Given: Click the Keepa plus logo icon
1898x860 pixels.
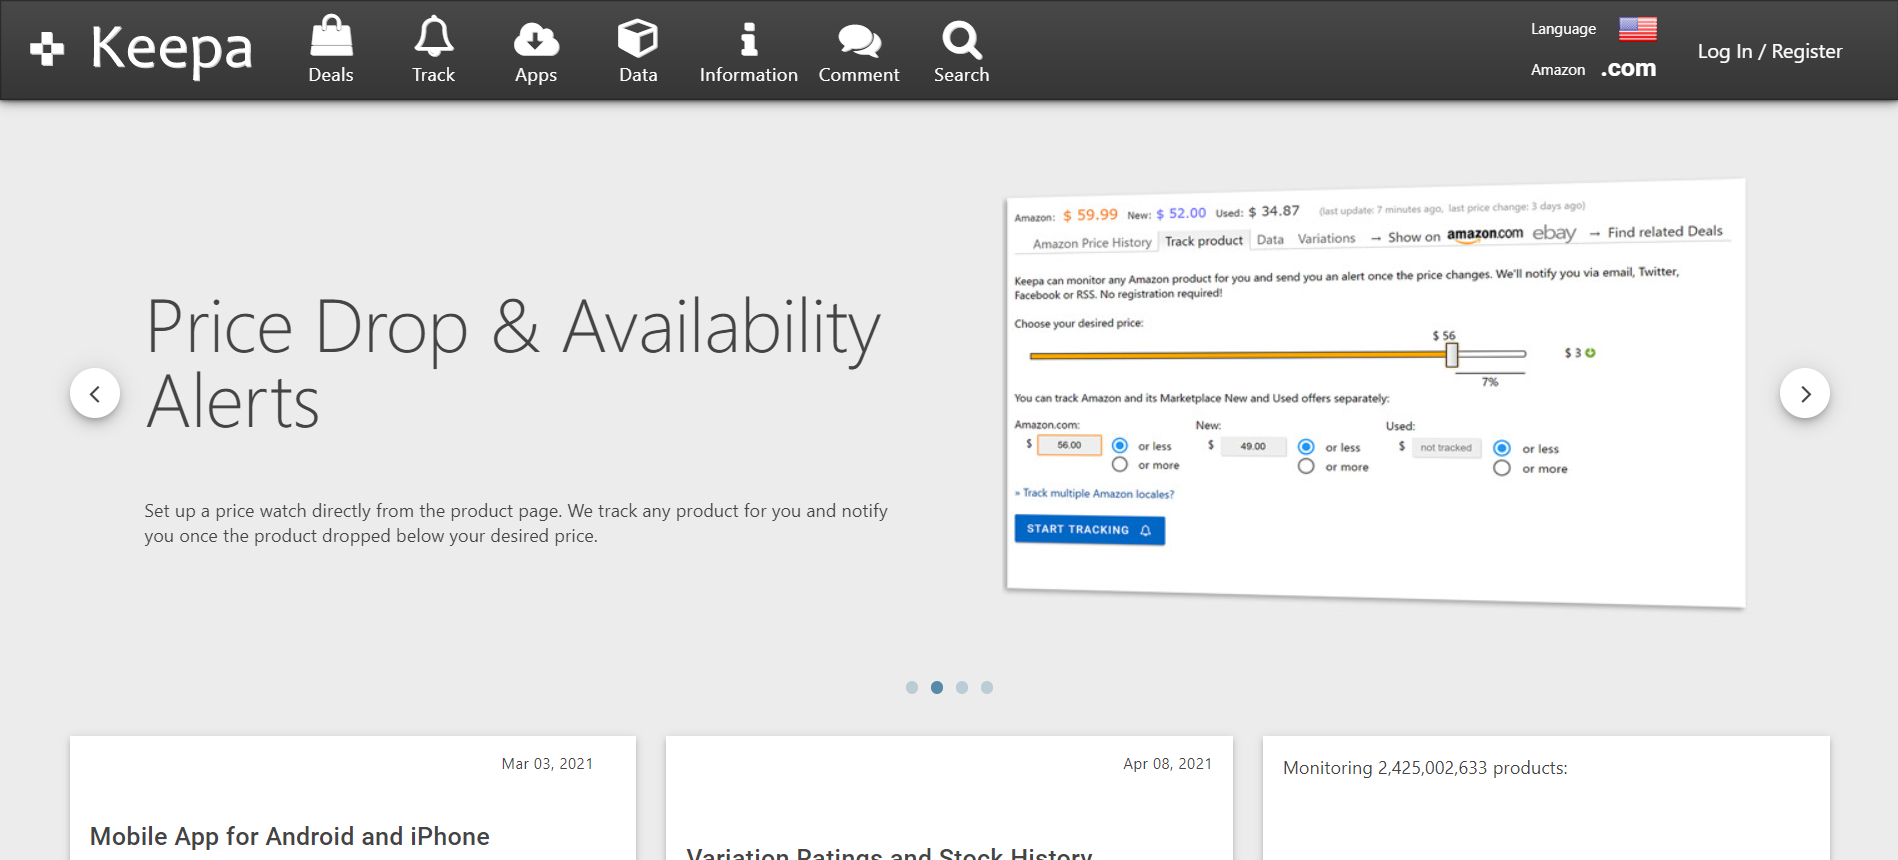Looking at the screenshot, I should (47, 48).
